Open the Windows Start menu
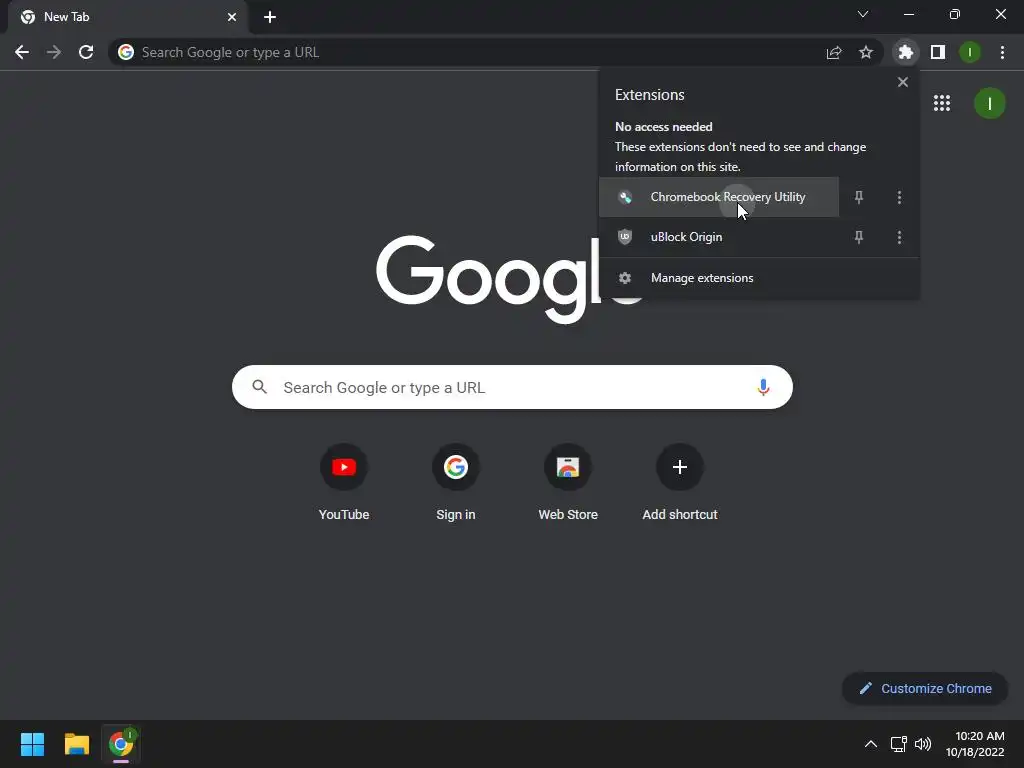Image resolution: width=1024 pixels, height=768 pixels. pos(32,744)
